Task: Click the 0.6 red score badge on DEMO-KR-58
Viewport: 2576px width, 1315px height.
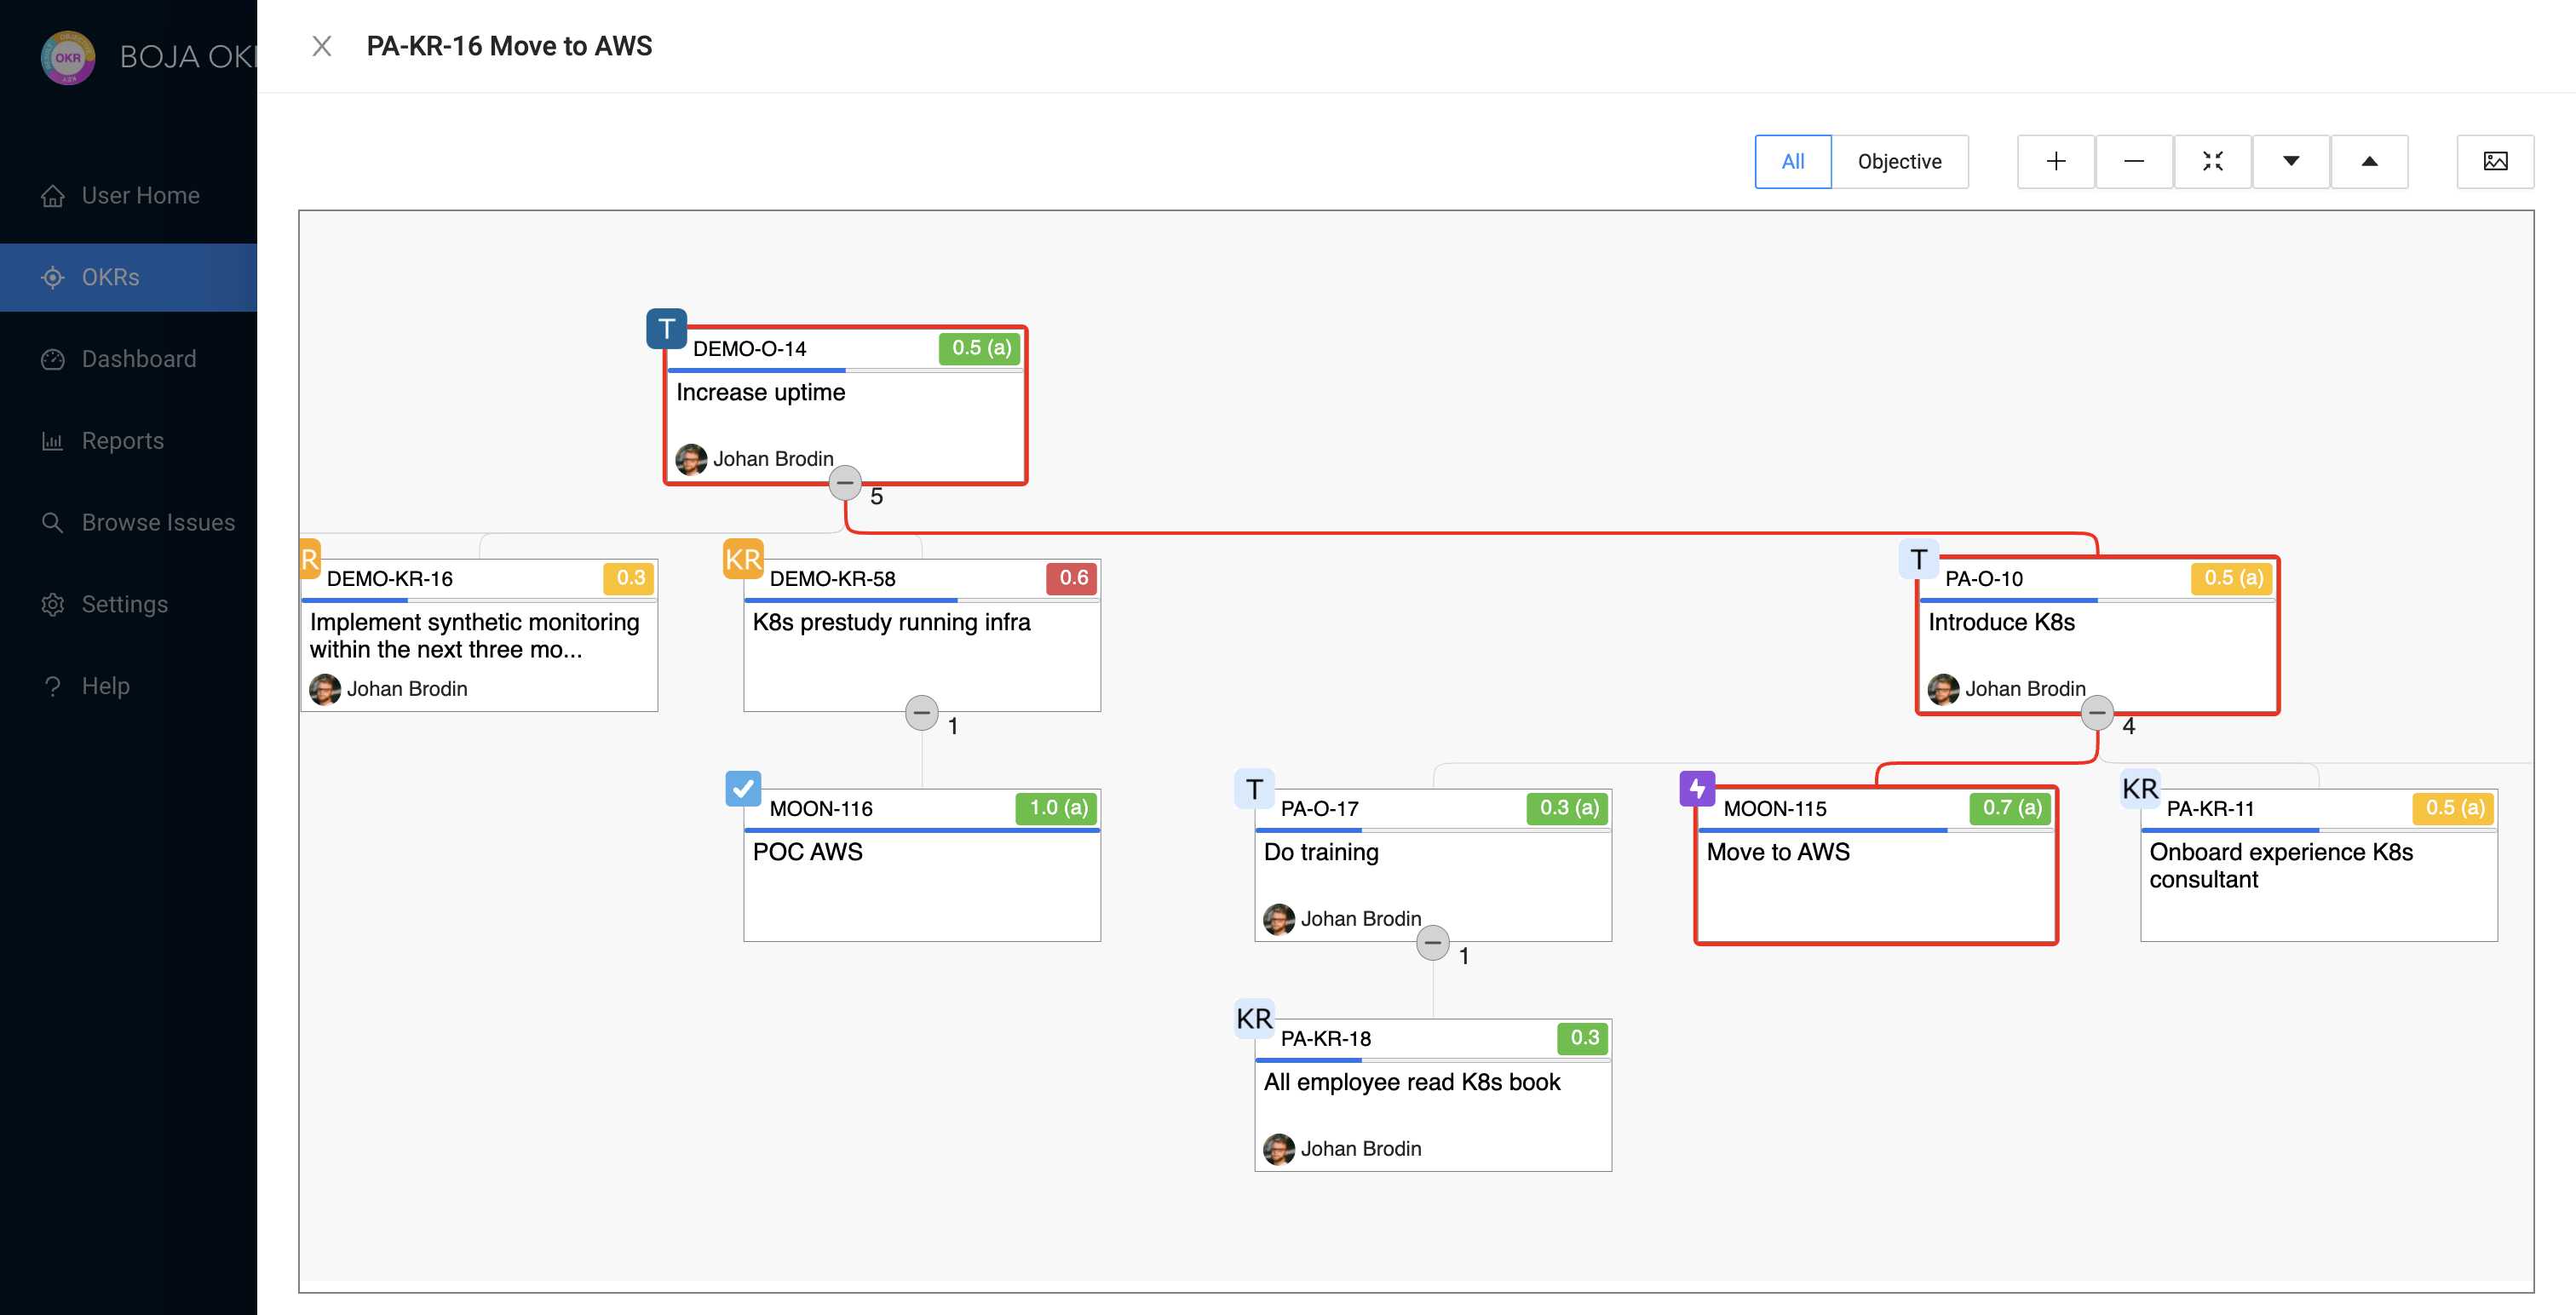Action: [x=1073, y=578]
